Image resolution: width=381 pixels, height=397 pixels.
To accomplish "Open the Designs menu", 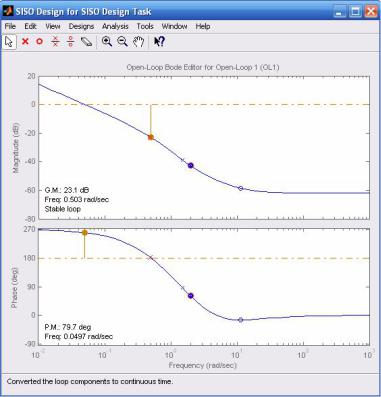I will tap(81, 26).
